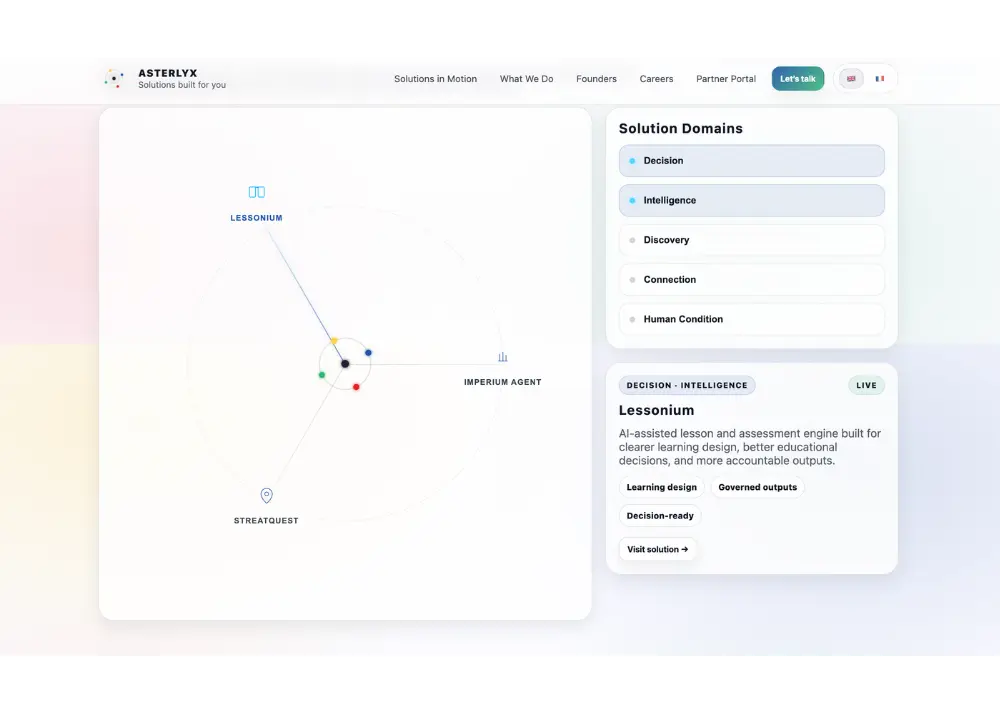Image resolution: width=1000 pixels, height=714 pixels.
Task: Select the Streatquest map pin icon
Action: [267, 495]
